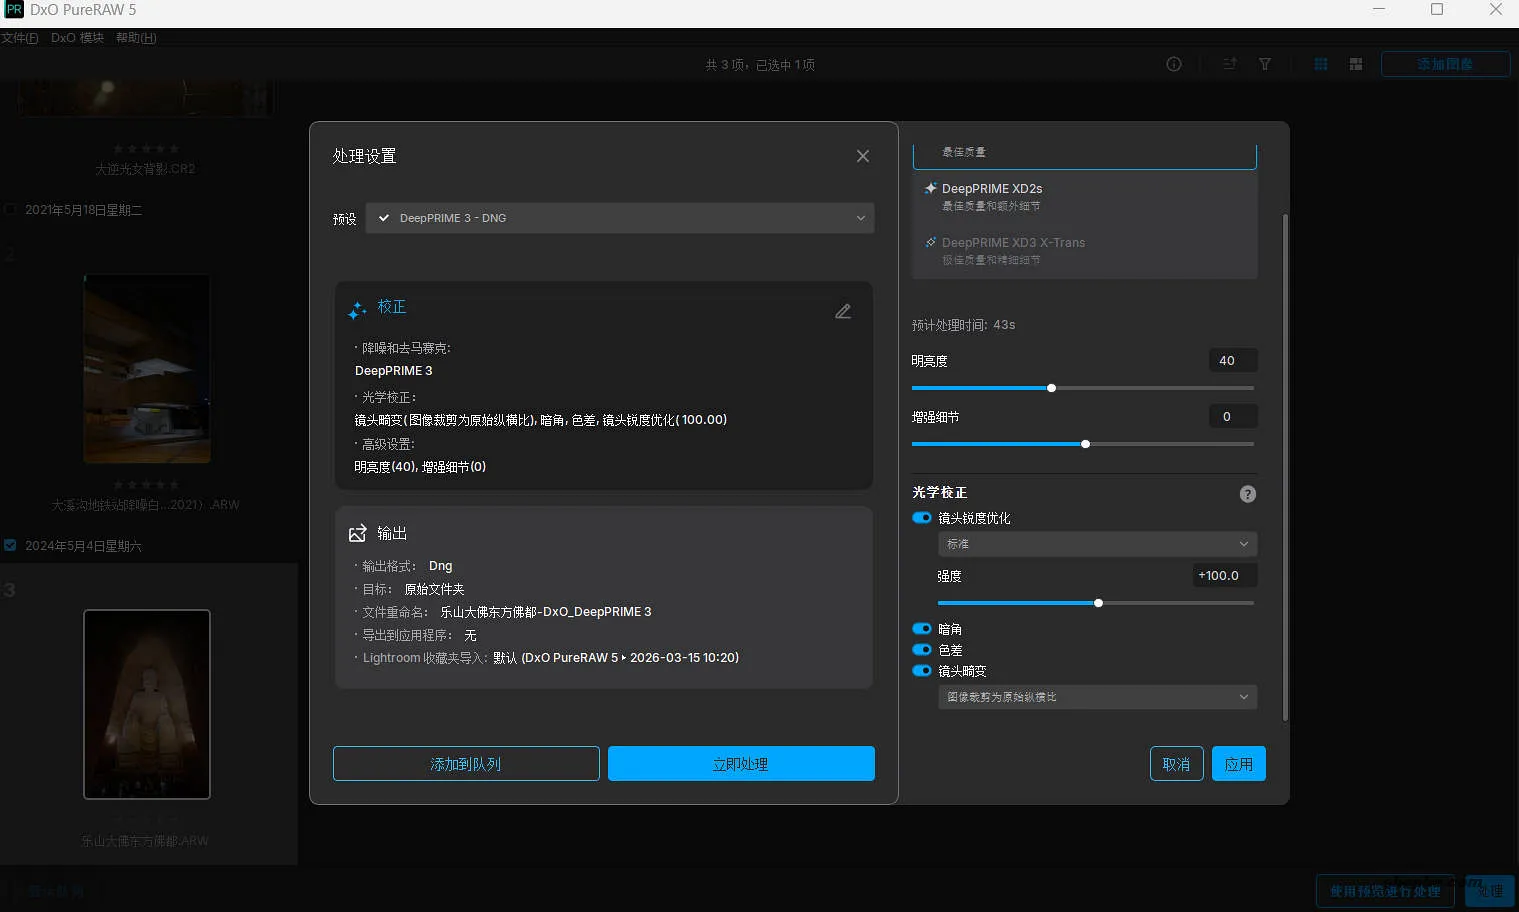
Task: Click the 明亮度 slider handle
Action: pyautogui.click(x=1051, y=388)
